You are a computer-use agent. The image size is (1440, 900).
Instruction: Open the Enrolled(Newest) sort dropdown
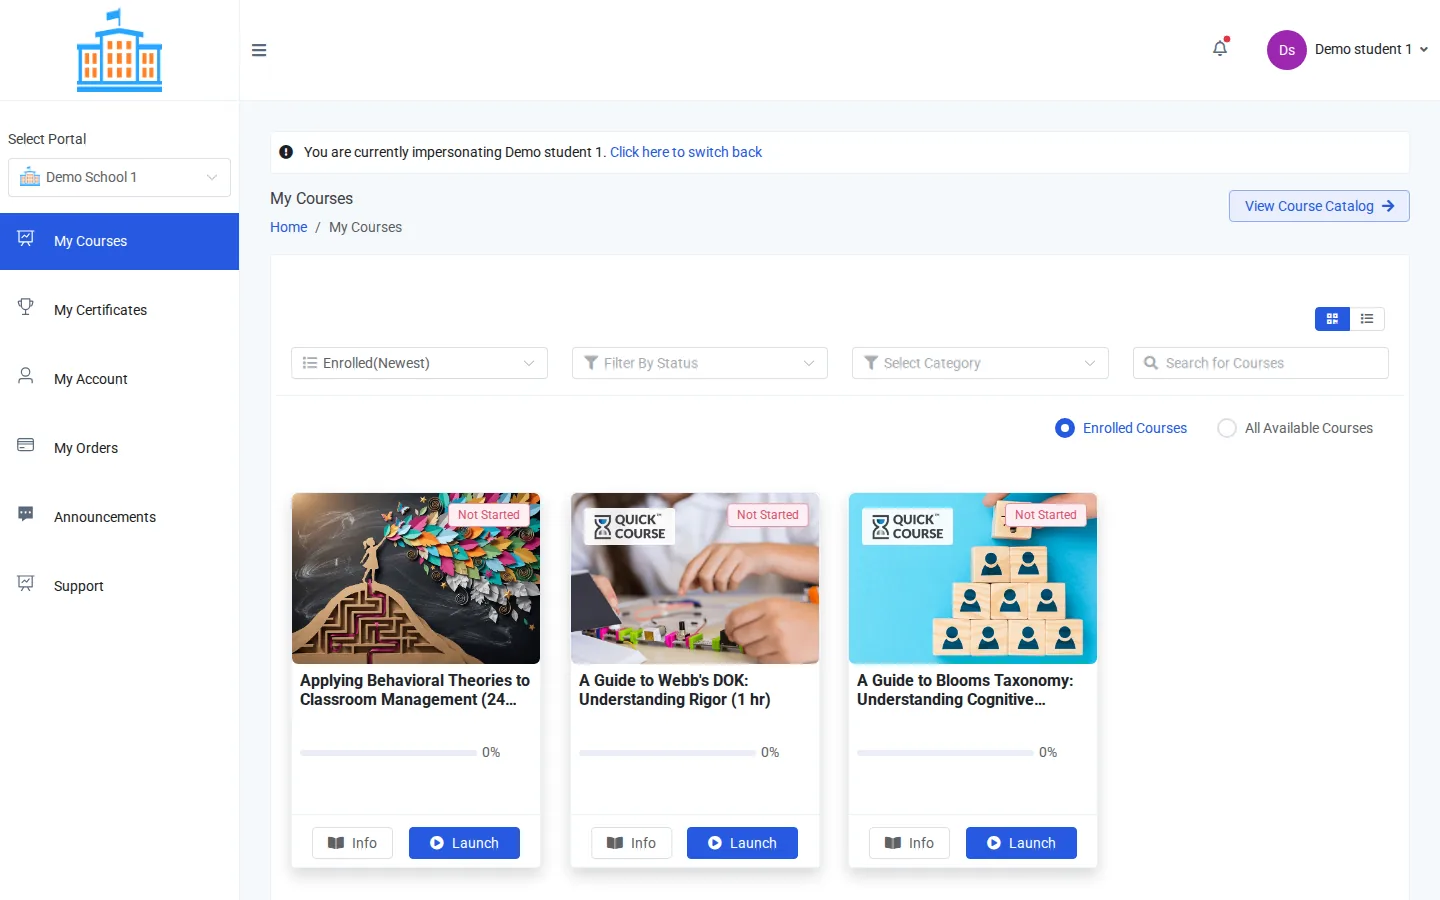[x=419, y=363]
